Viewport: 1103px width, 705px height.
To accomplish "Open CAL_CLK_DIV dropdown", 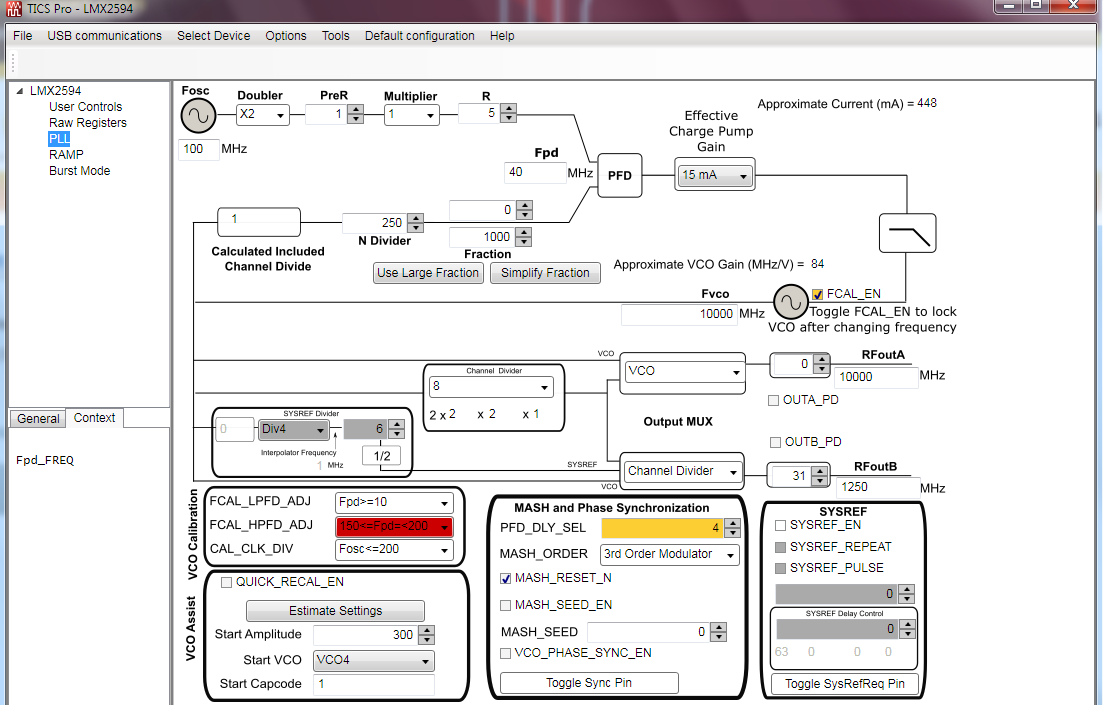I will (x=394, y=550).
